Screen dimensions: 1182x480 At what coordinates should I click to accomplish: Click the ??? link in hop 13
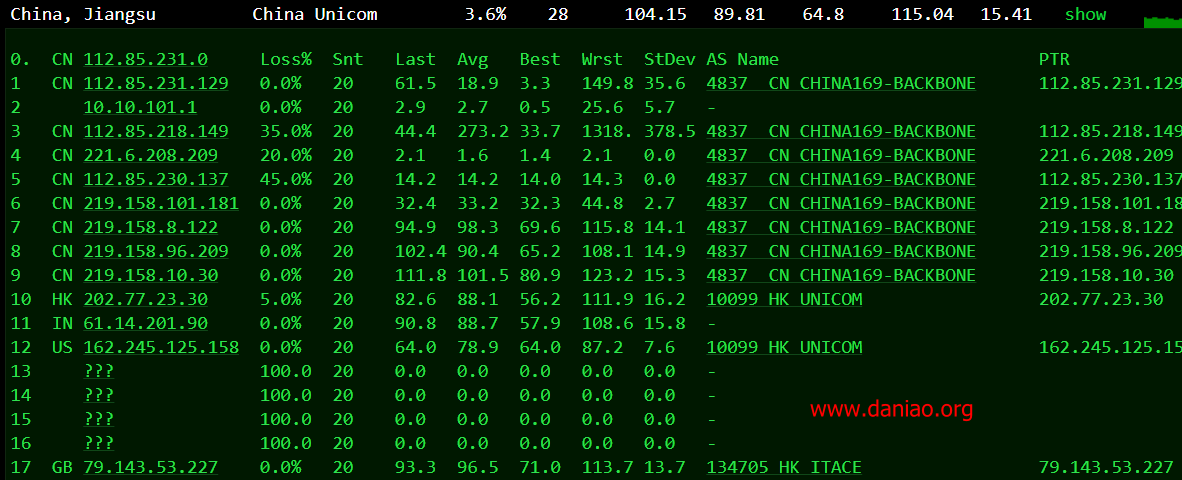pyautogui.click(x=99, y=371)
